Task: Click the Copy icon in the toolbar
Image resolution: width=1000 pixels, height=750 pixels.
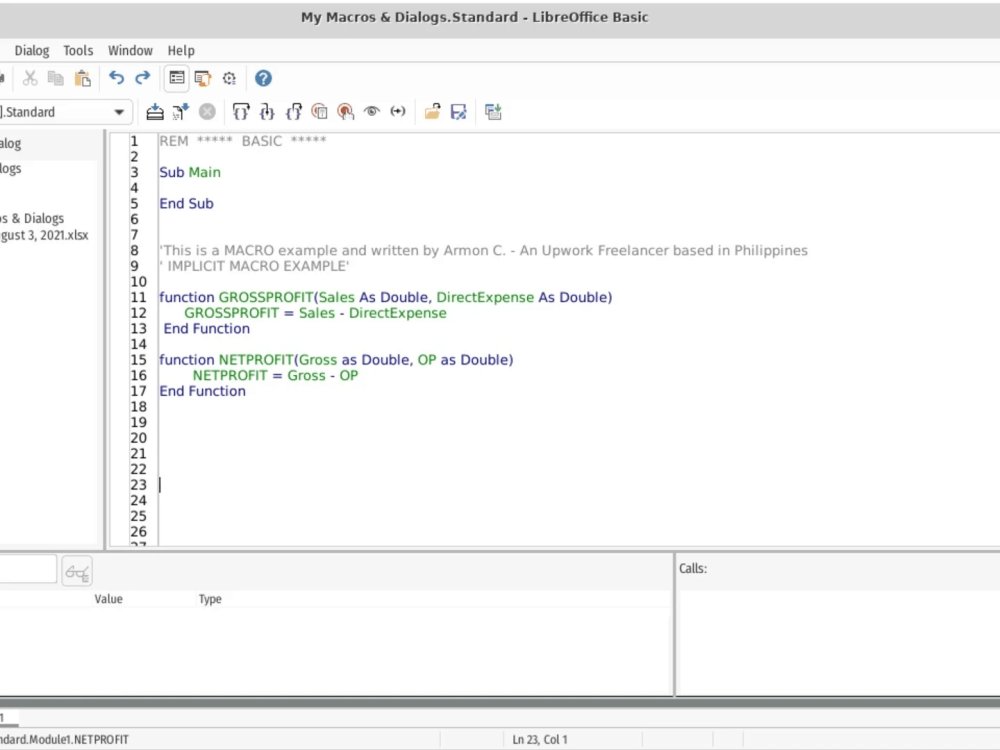Action: click(56, 78)
